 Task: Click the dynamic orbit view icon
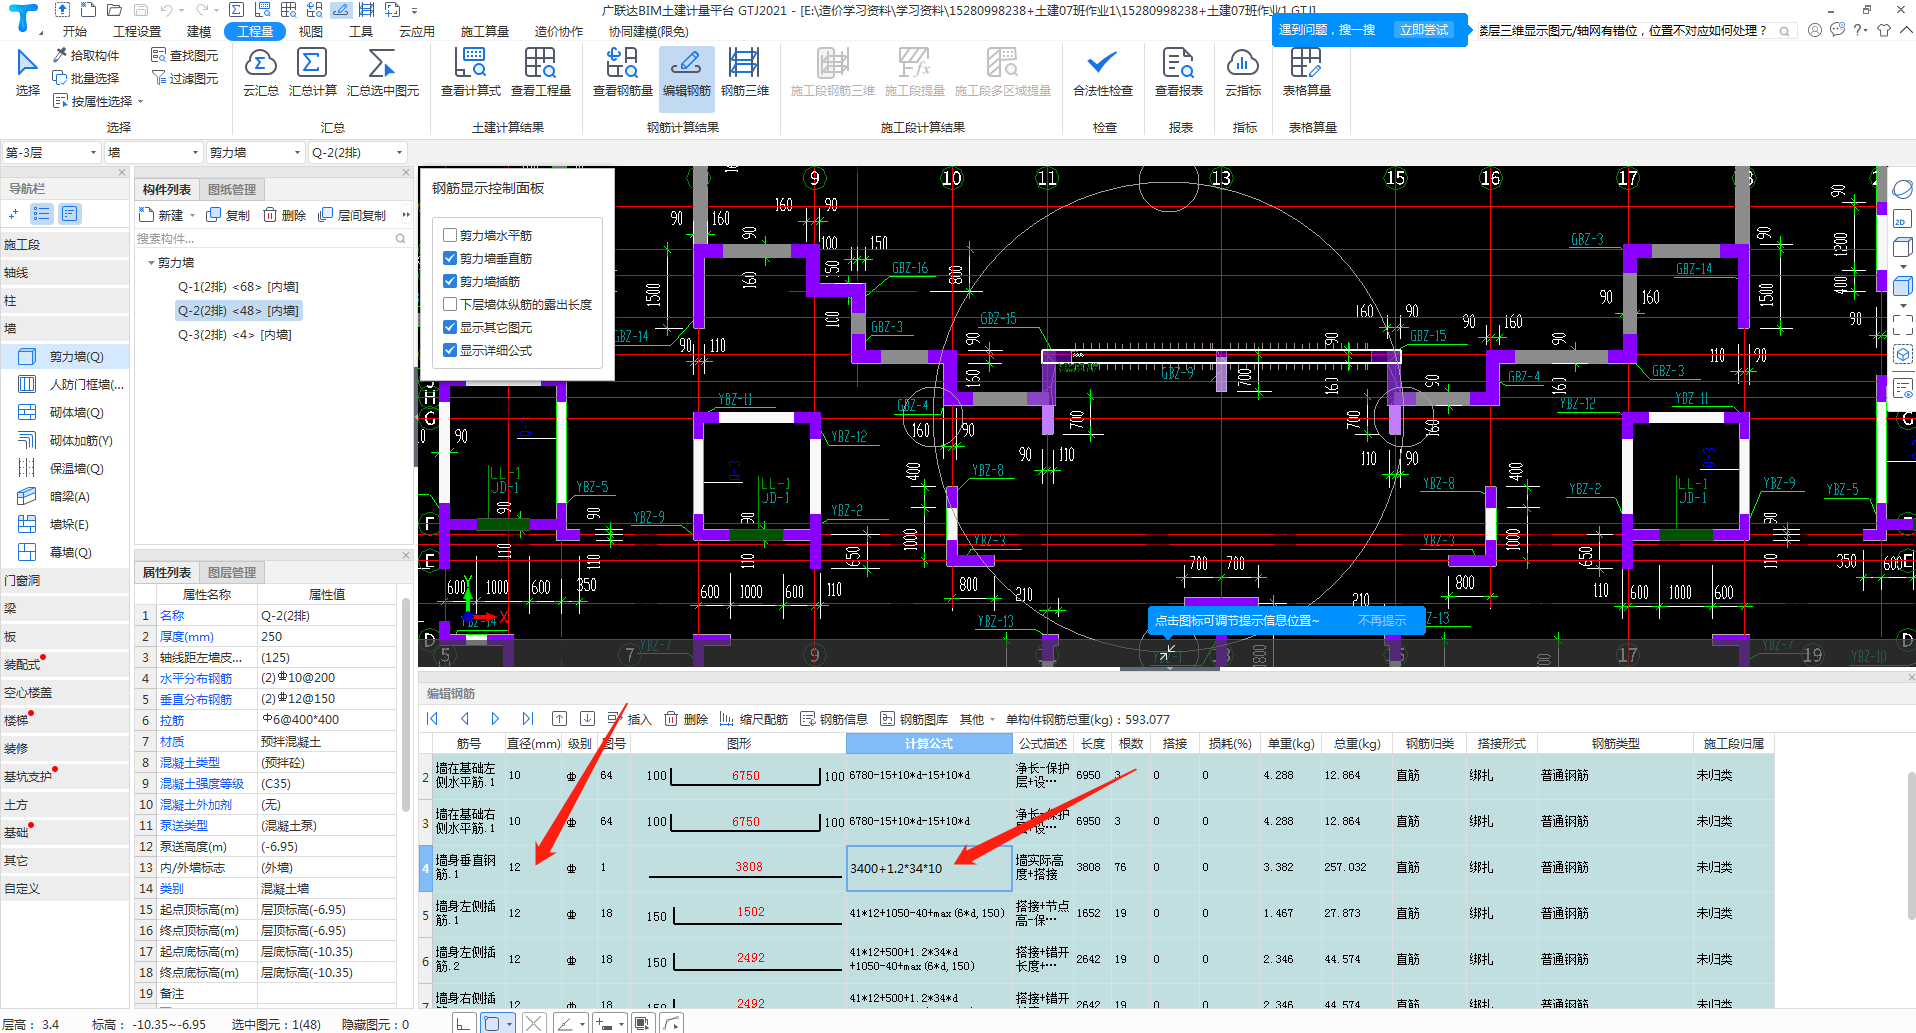1902,189
